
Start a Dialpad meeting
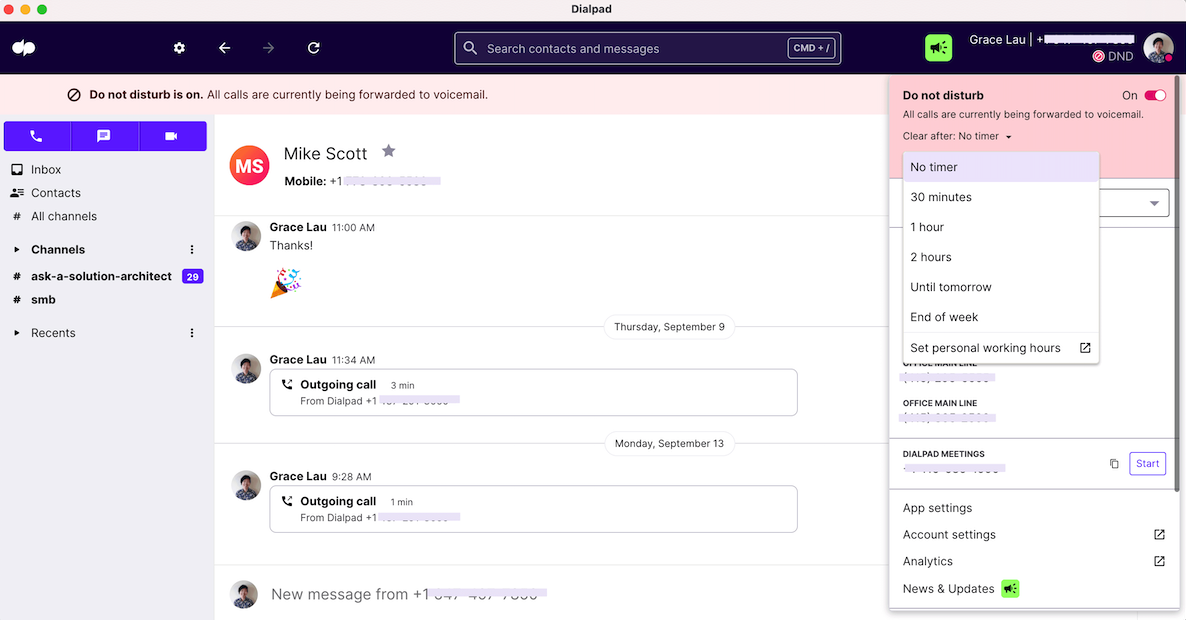click(x=1147, y=463)
